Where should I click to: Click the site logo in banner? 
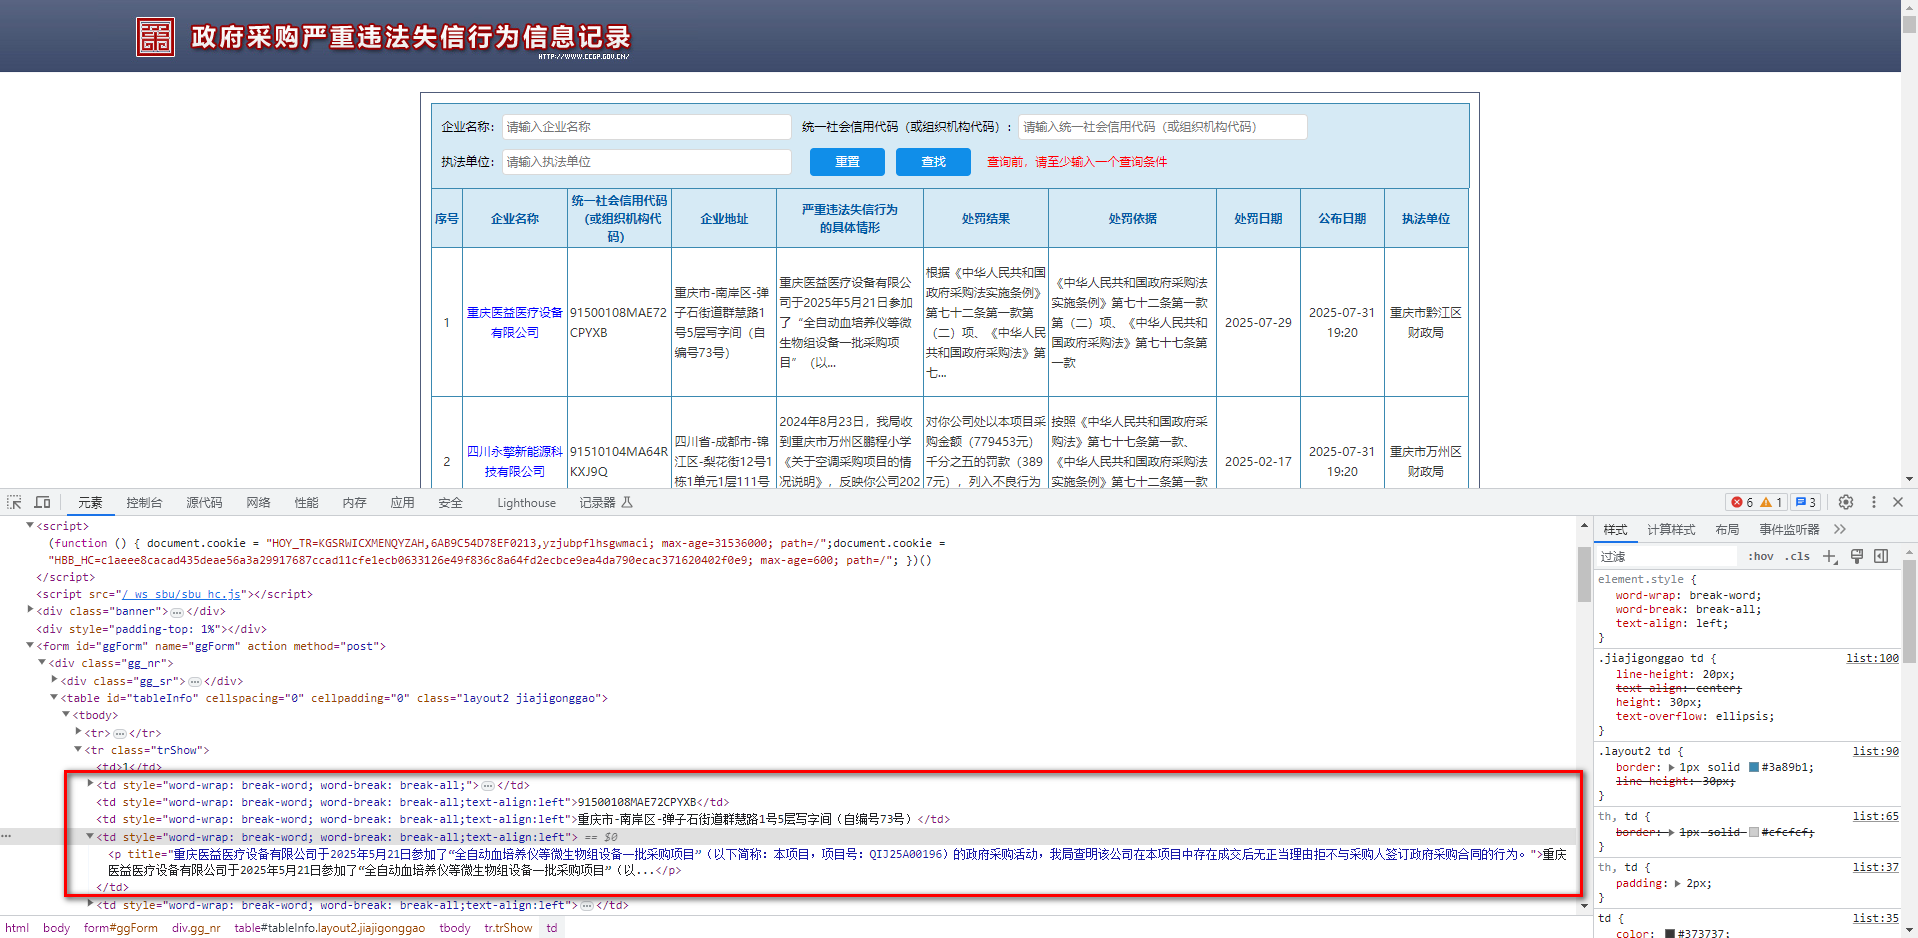tap(155, 37)
